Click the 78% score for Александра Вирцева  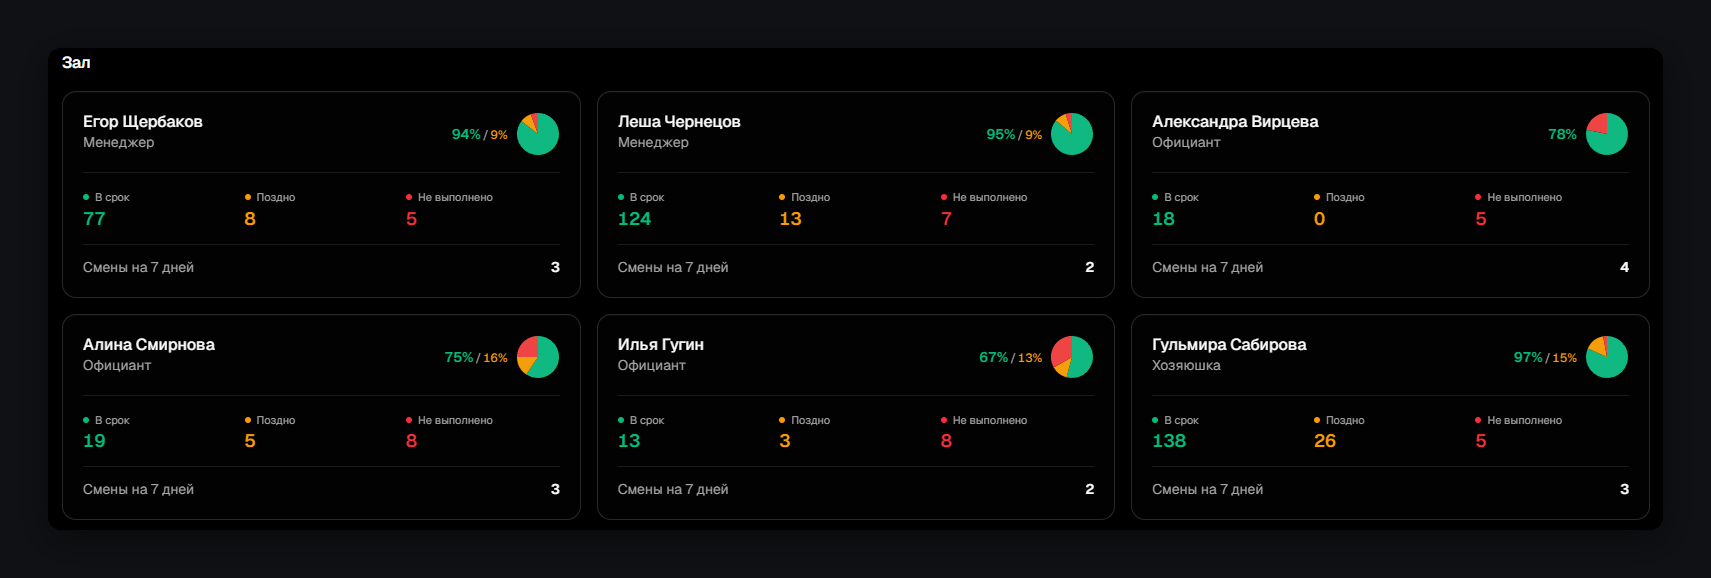[x=1562, y=134]
